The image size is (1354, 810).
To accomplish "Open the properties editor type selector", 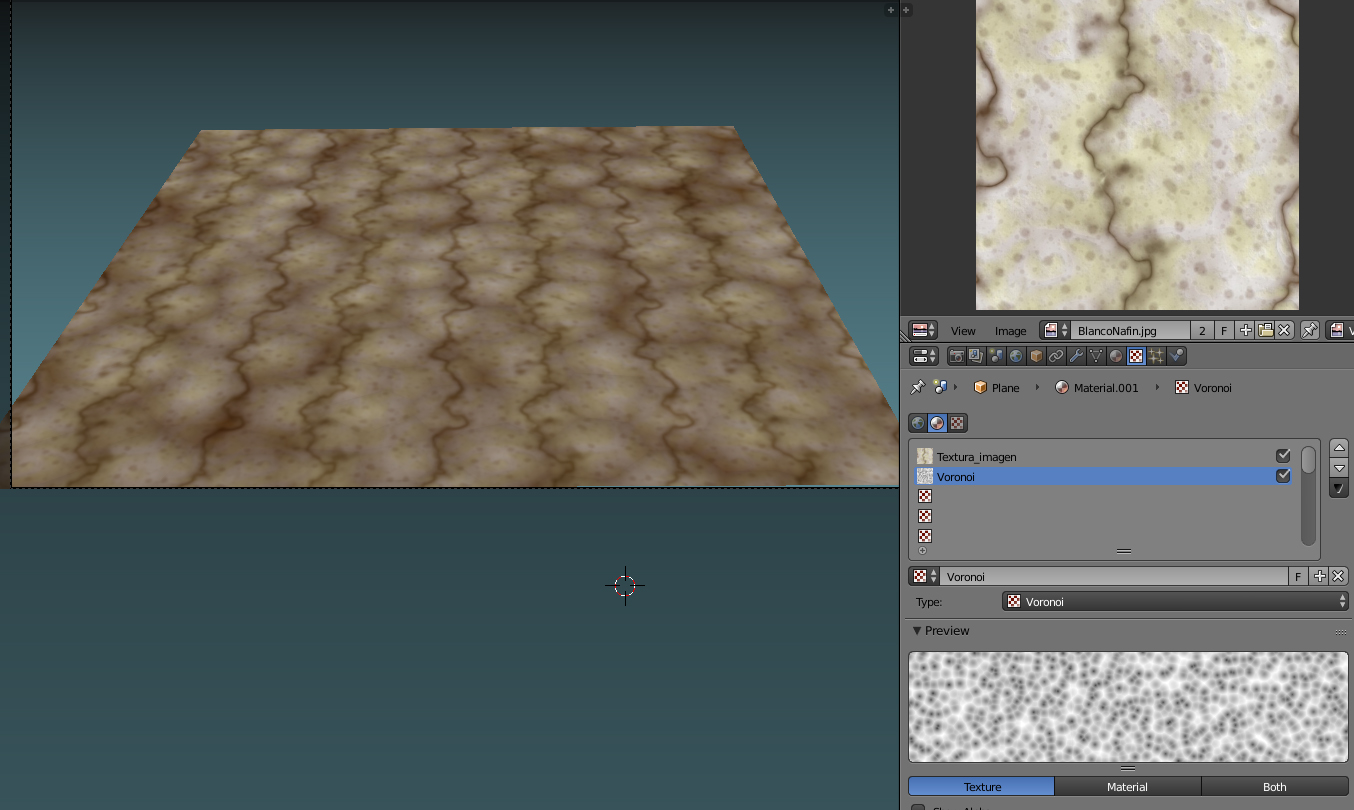I will point(923,356).
